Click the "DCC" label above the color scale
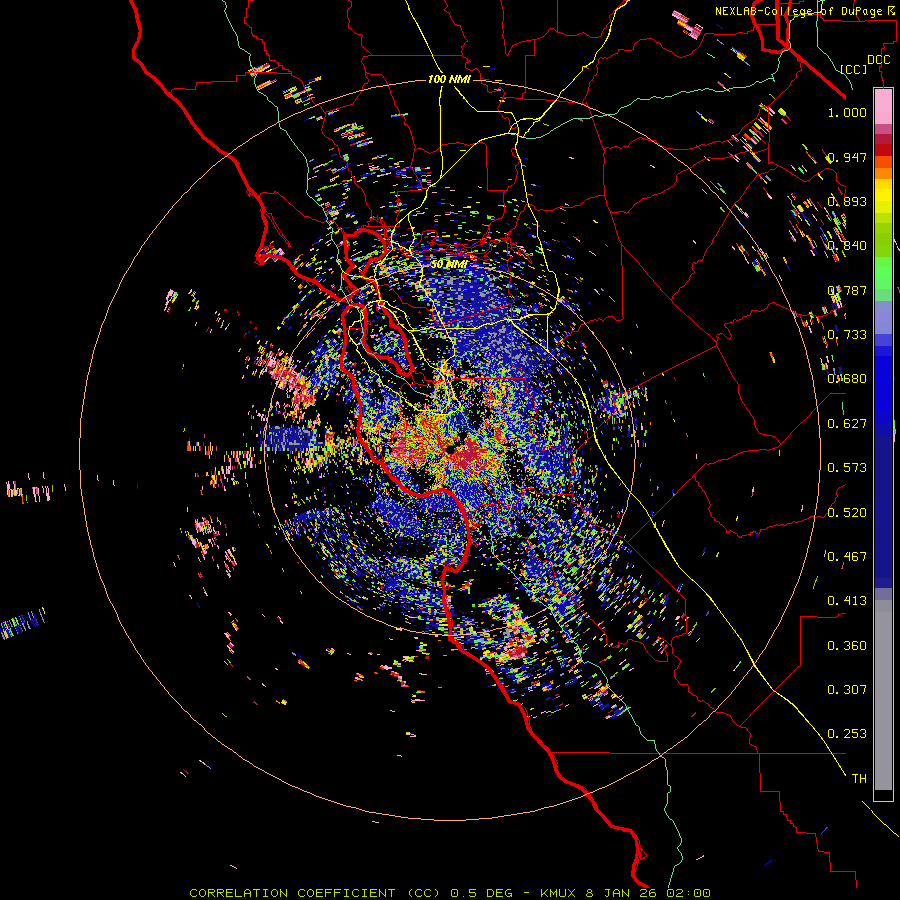 (x=878, y=60)
